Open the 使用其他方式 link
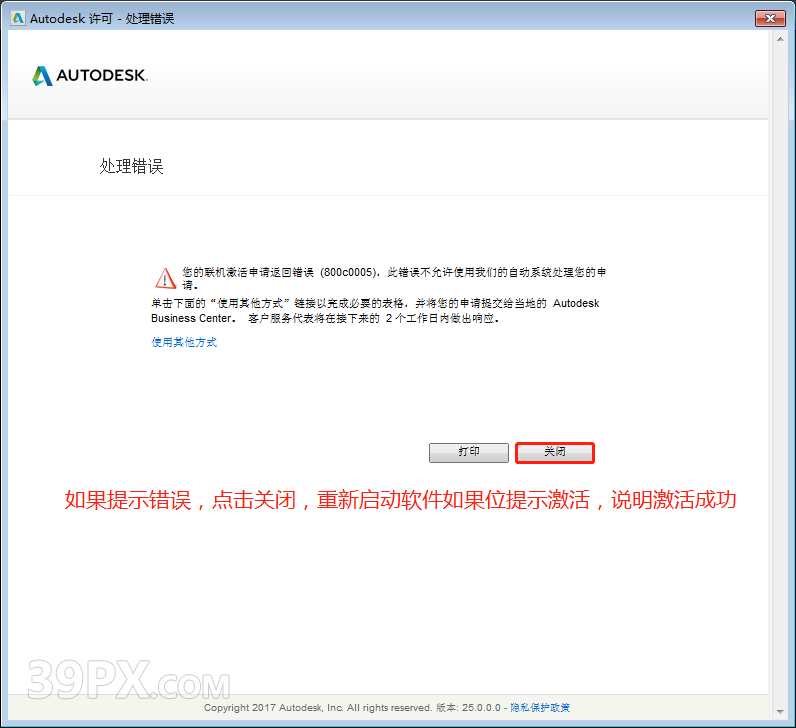 184,342
